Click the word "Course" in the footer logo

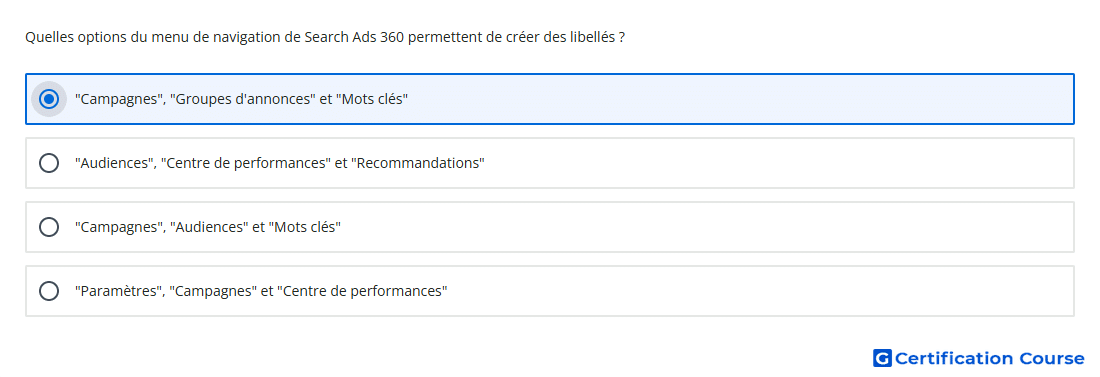(x=1052, y=359)
